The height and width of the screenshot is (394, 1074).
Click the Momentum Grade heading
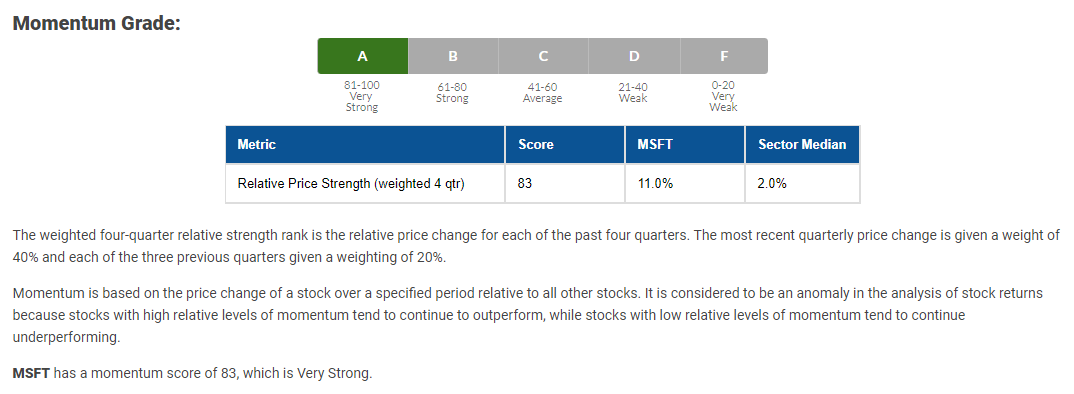(97, 23)
